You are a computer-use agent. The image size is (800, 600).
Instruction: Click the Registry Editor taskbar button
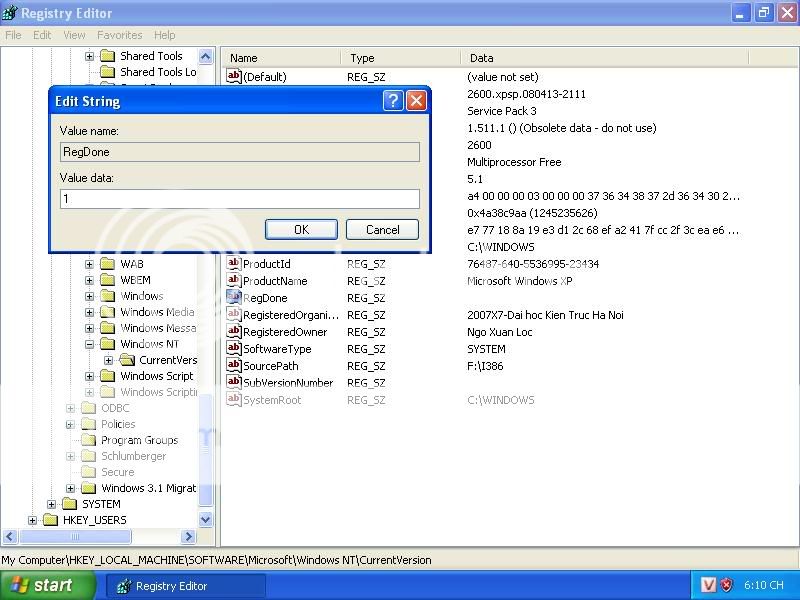[x=186, y=586]
